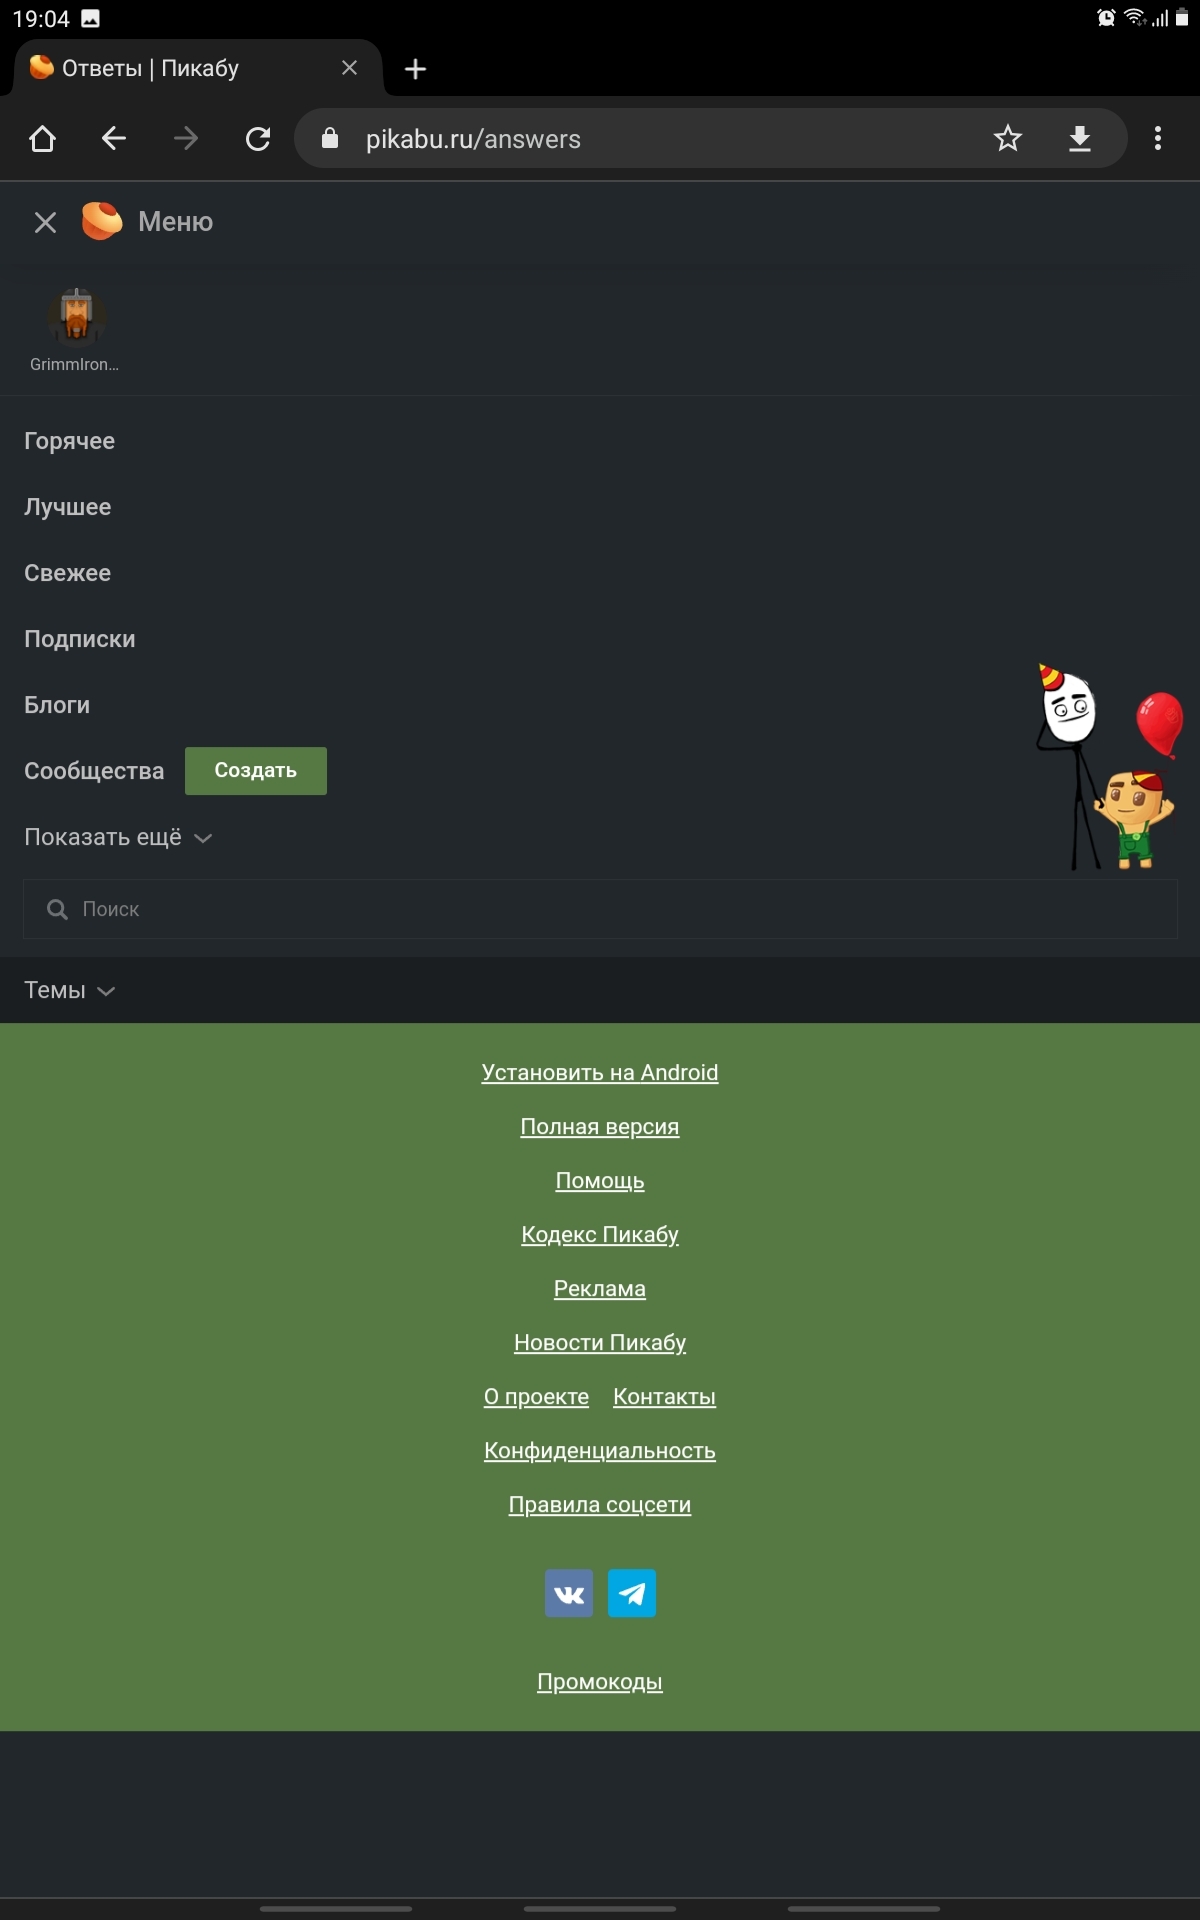Go to the browser home page
1200x1920 pixels.
42,138
